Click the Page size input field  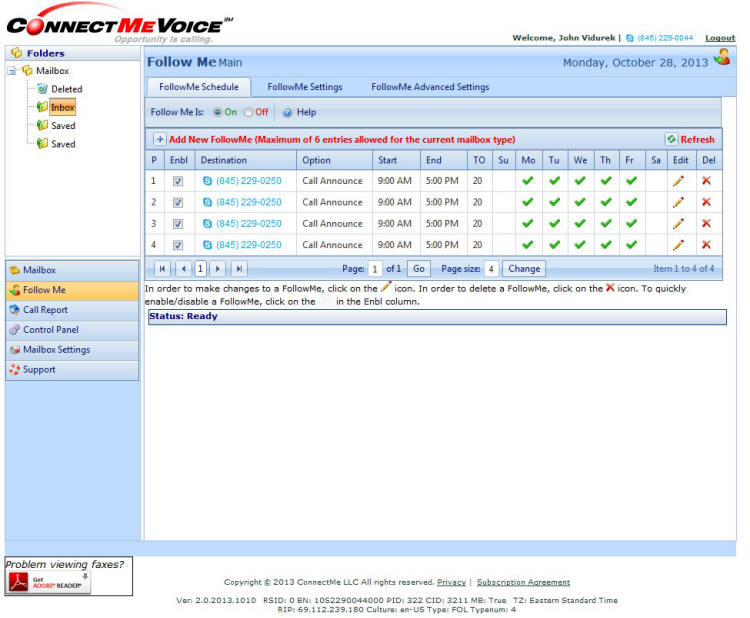pos(491,269)
